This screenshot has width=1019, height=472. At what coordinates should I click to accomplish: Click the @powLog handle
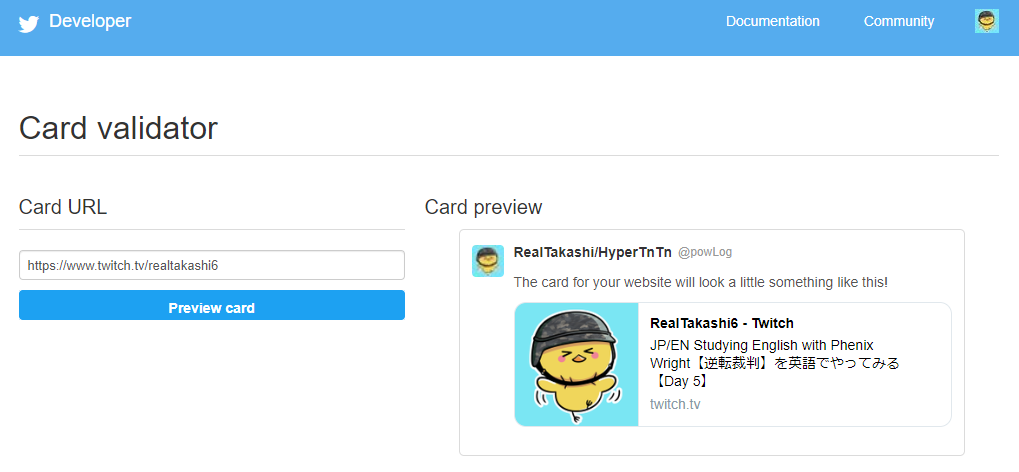coord(705,252)
